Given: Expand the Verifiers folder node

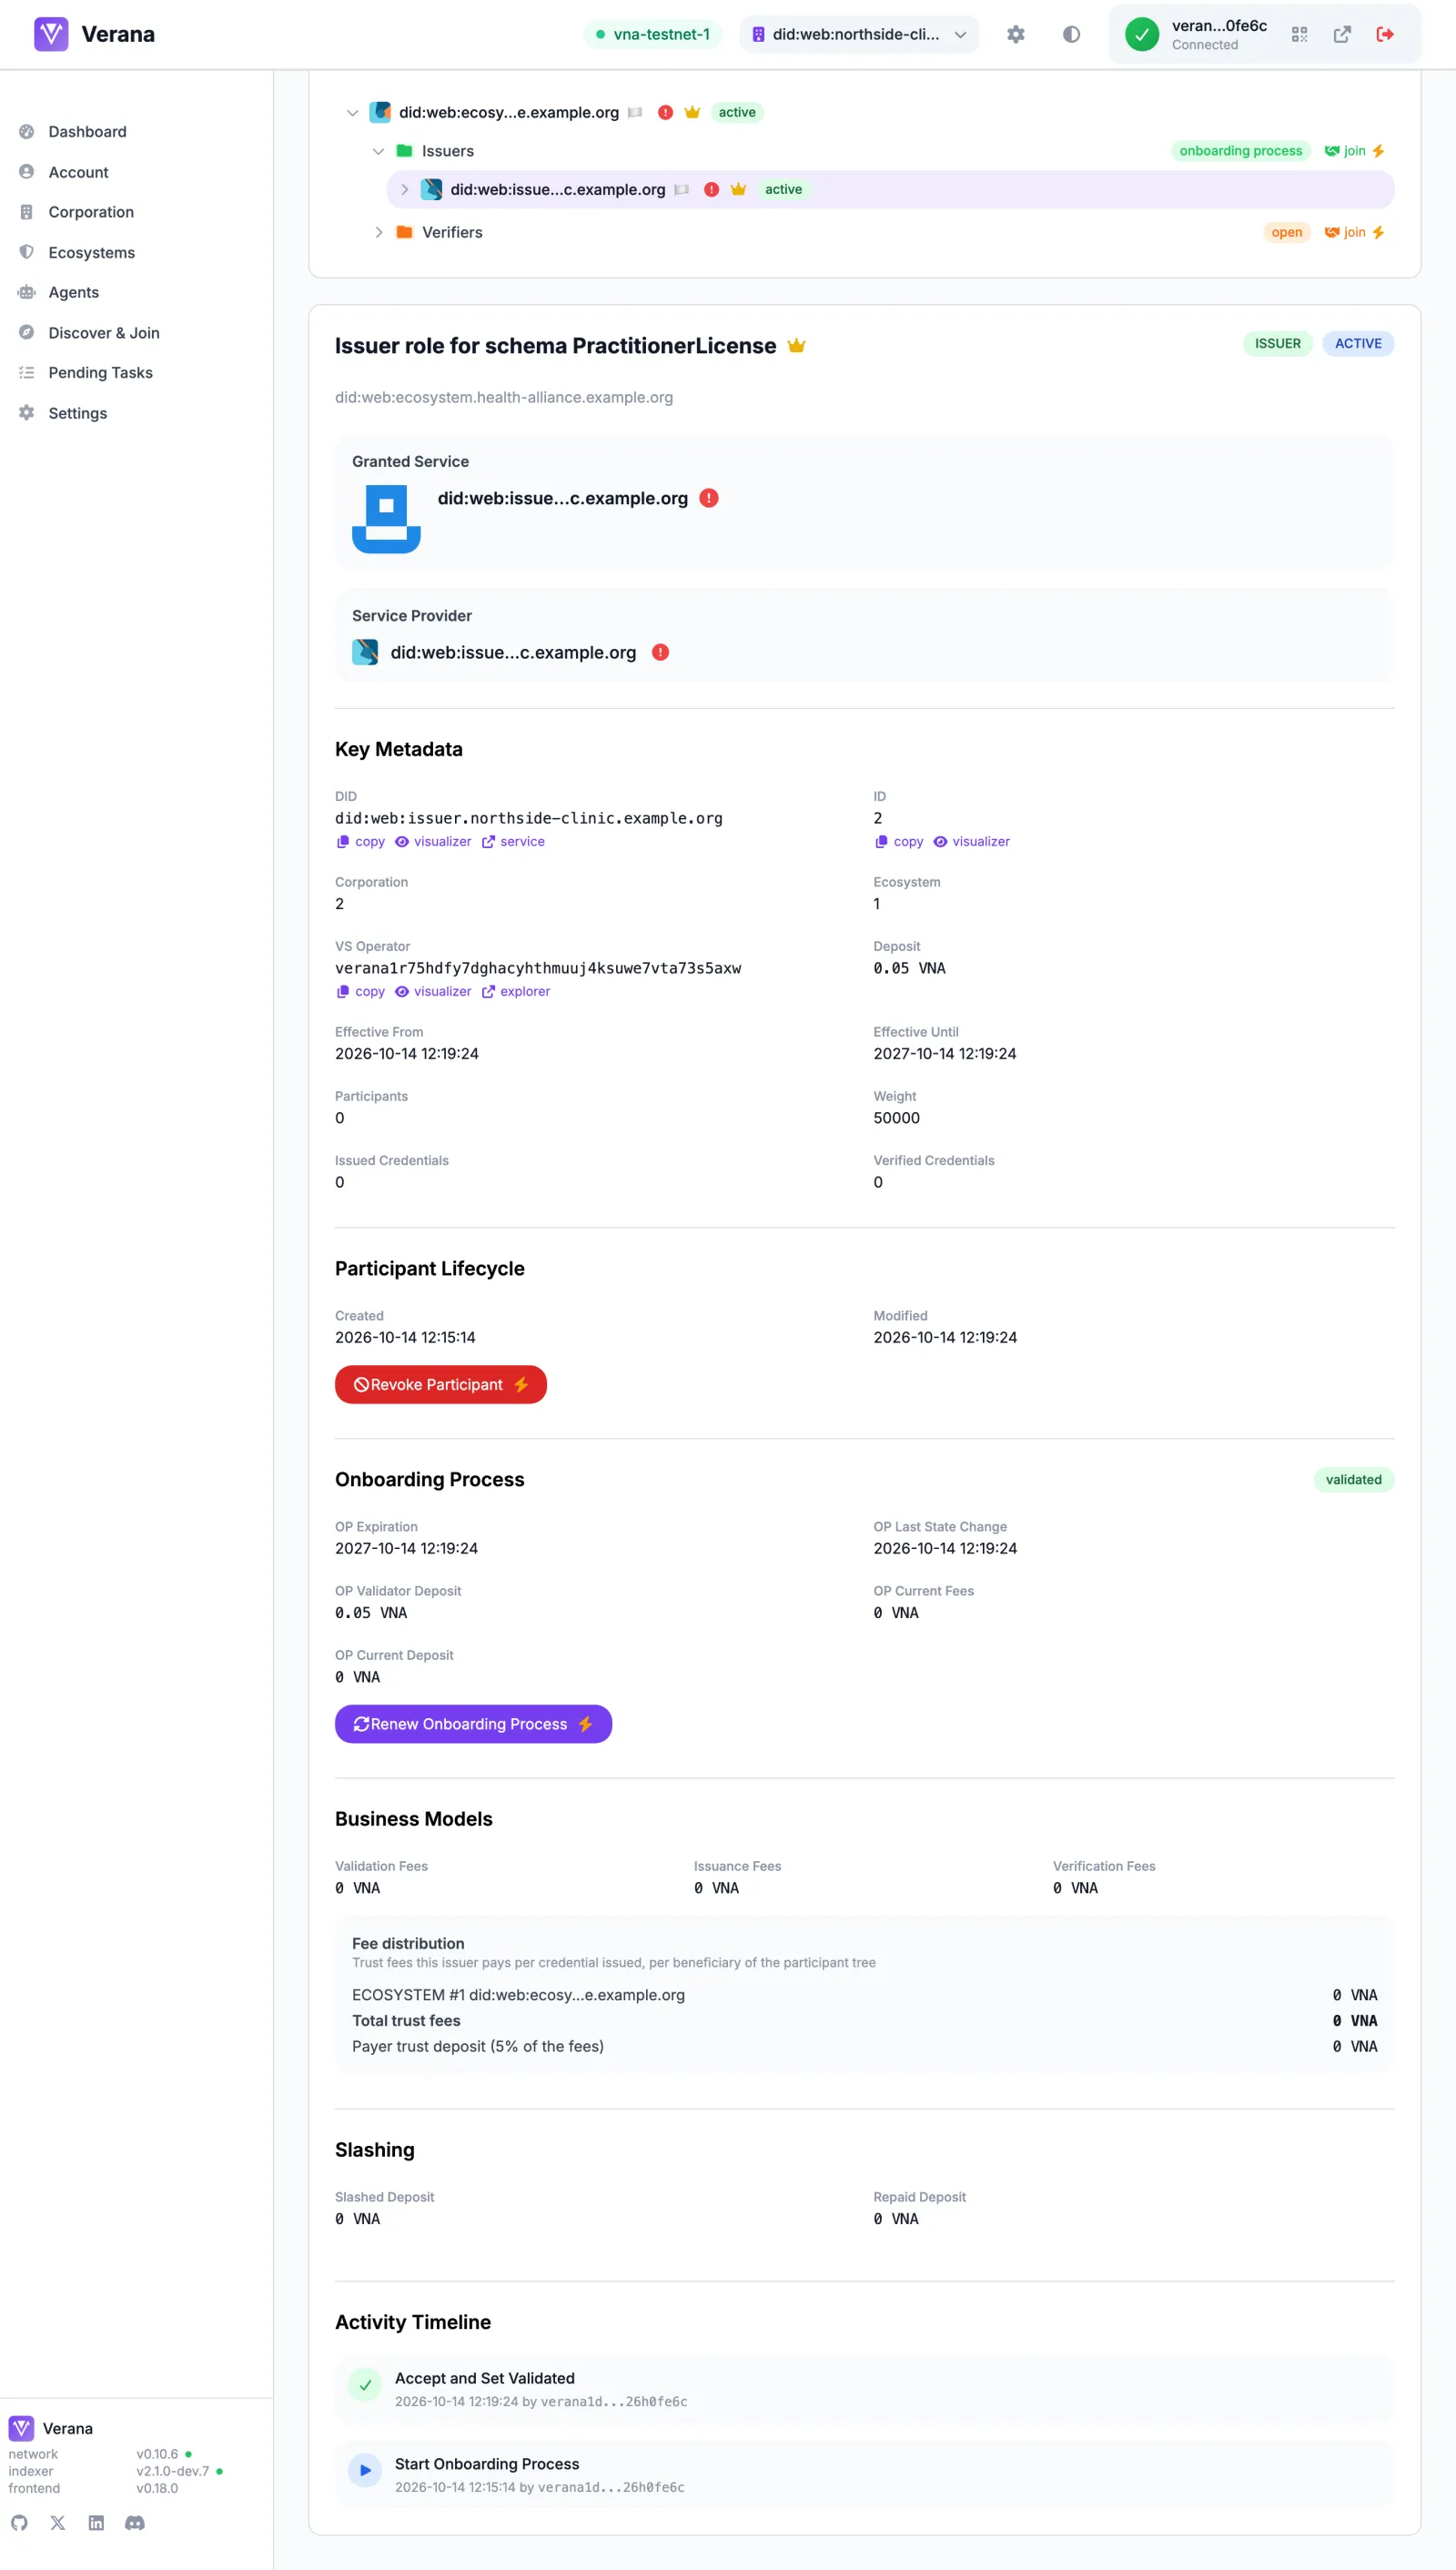Looking at the screenshot, I should 378,232.
